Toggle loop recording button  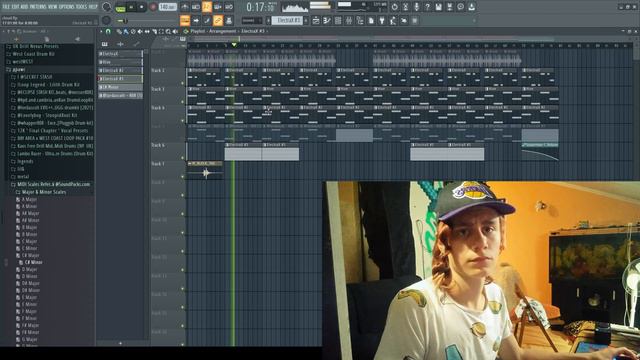coord(229,7)
